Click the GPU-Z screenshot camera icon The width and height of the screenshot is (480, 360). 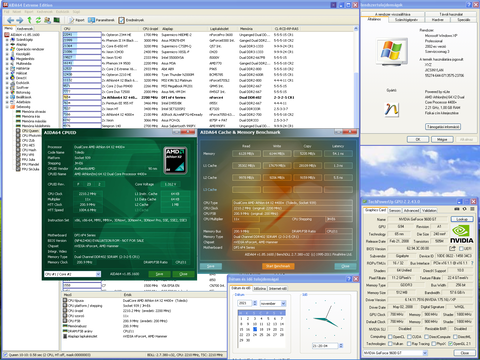[457, 209]
